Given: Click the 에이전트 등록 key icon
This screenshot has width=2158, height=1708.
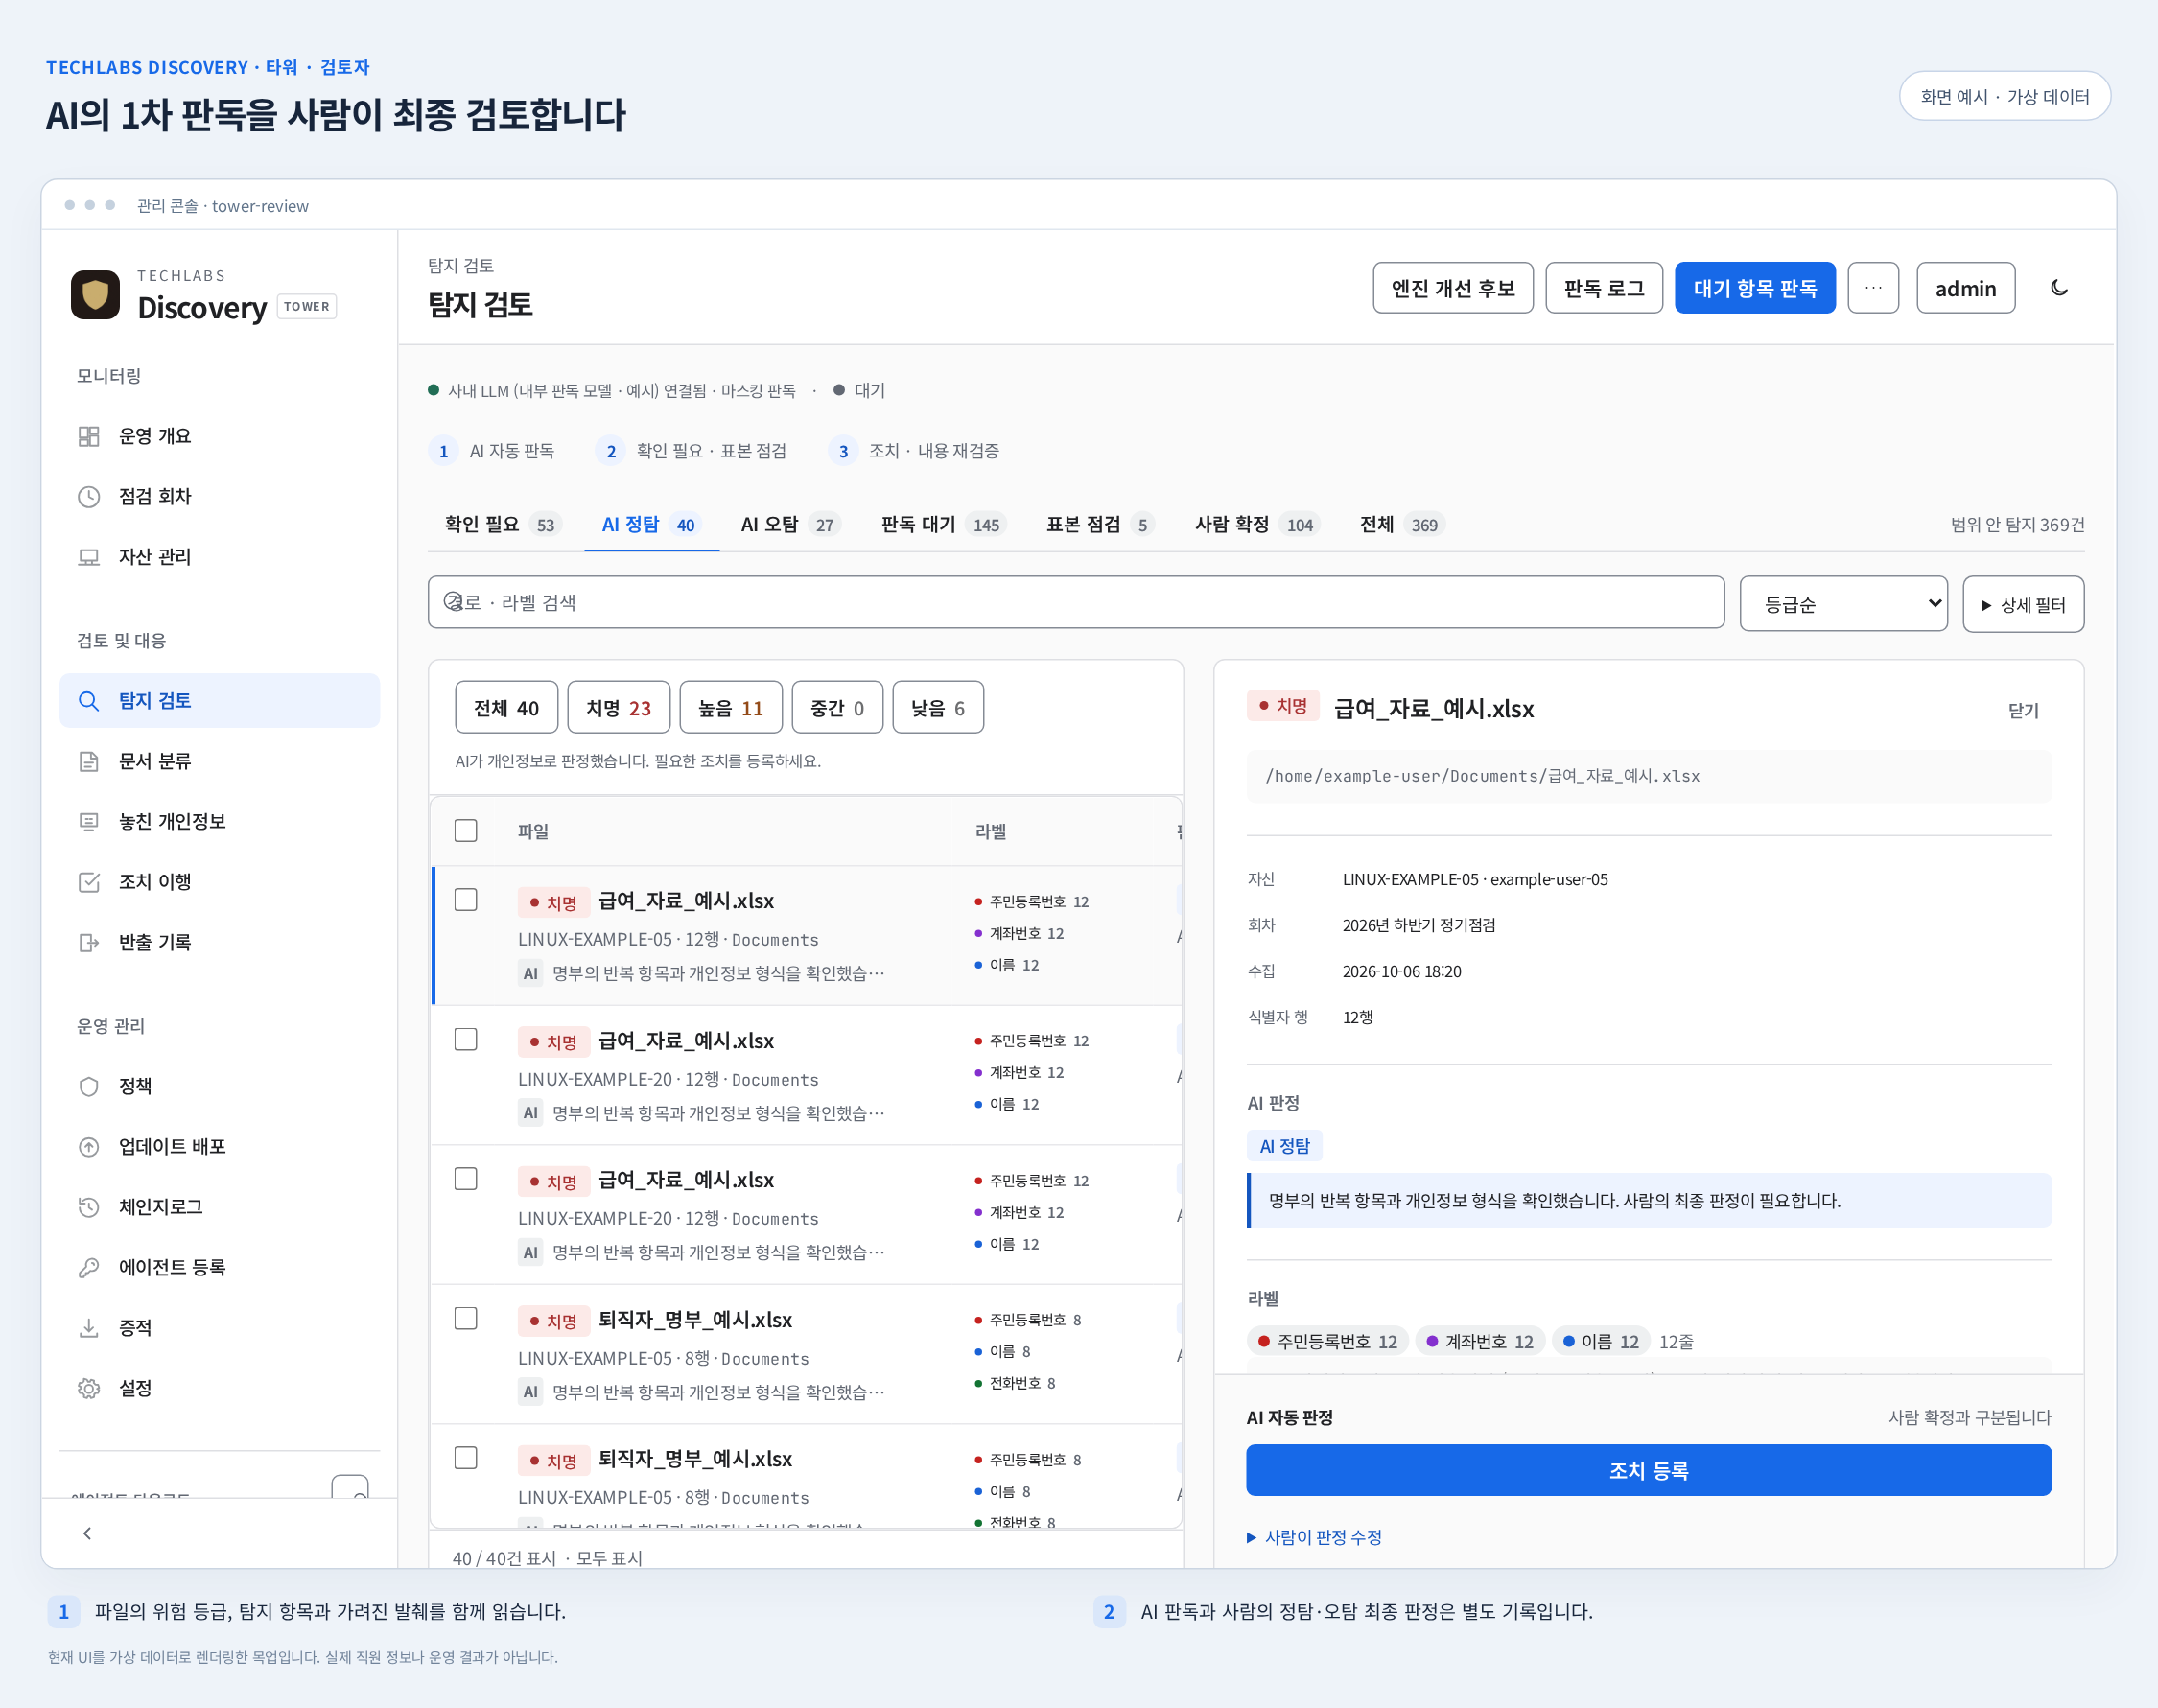Looking at the screenshot, I should tap(89, 1267).
